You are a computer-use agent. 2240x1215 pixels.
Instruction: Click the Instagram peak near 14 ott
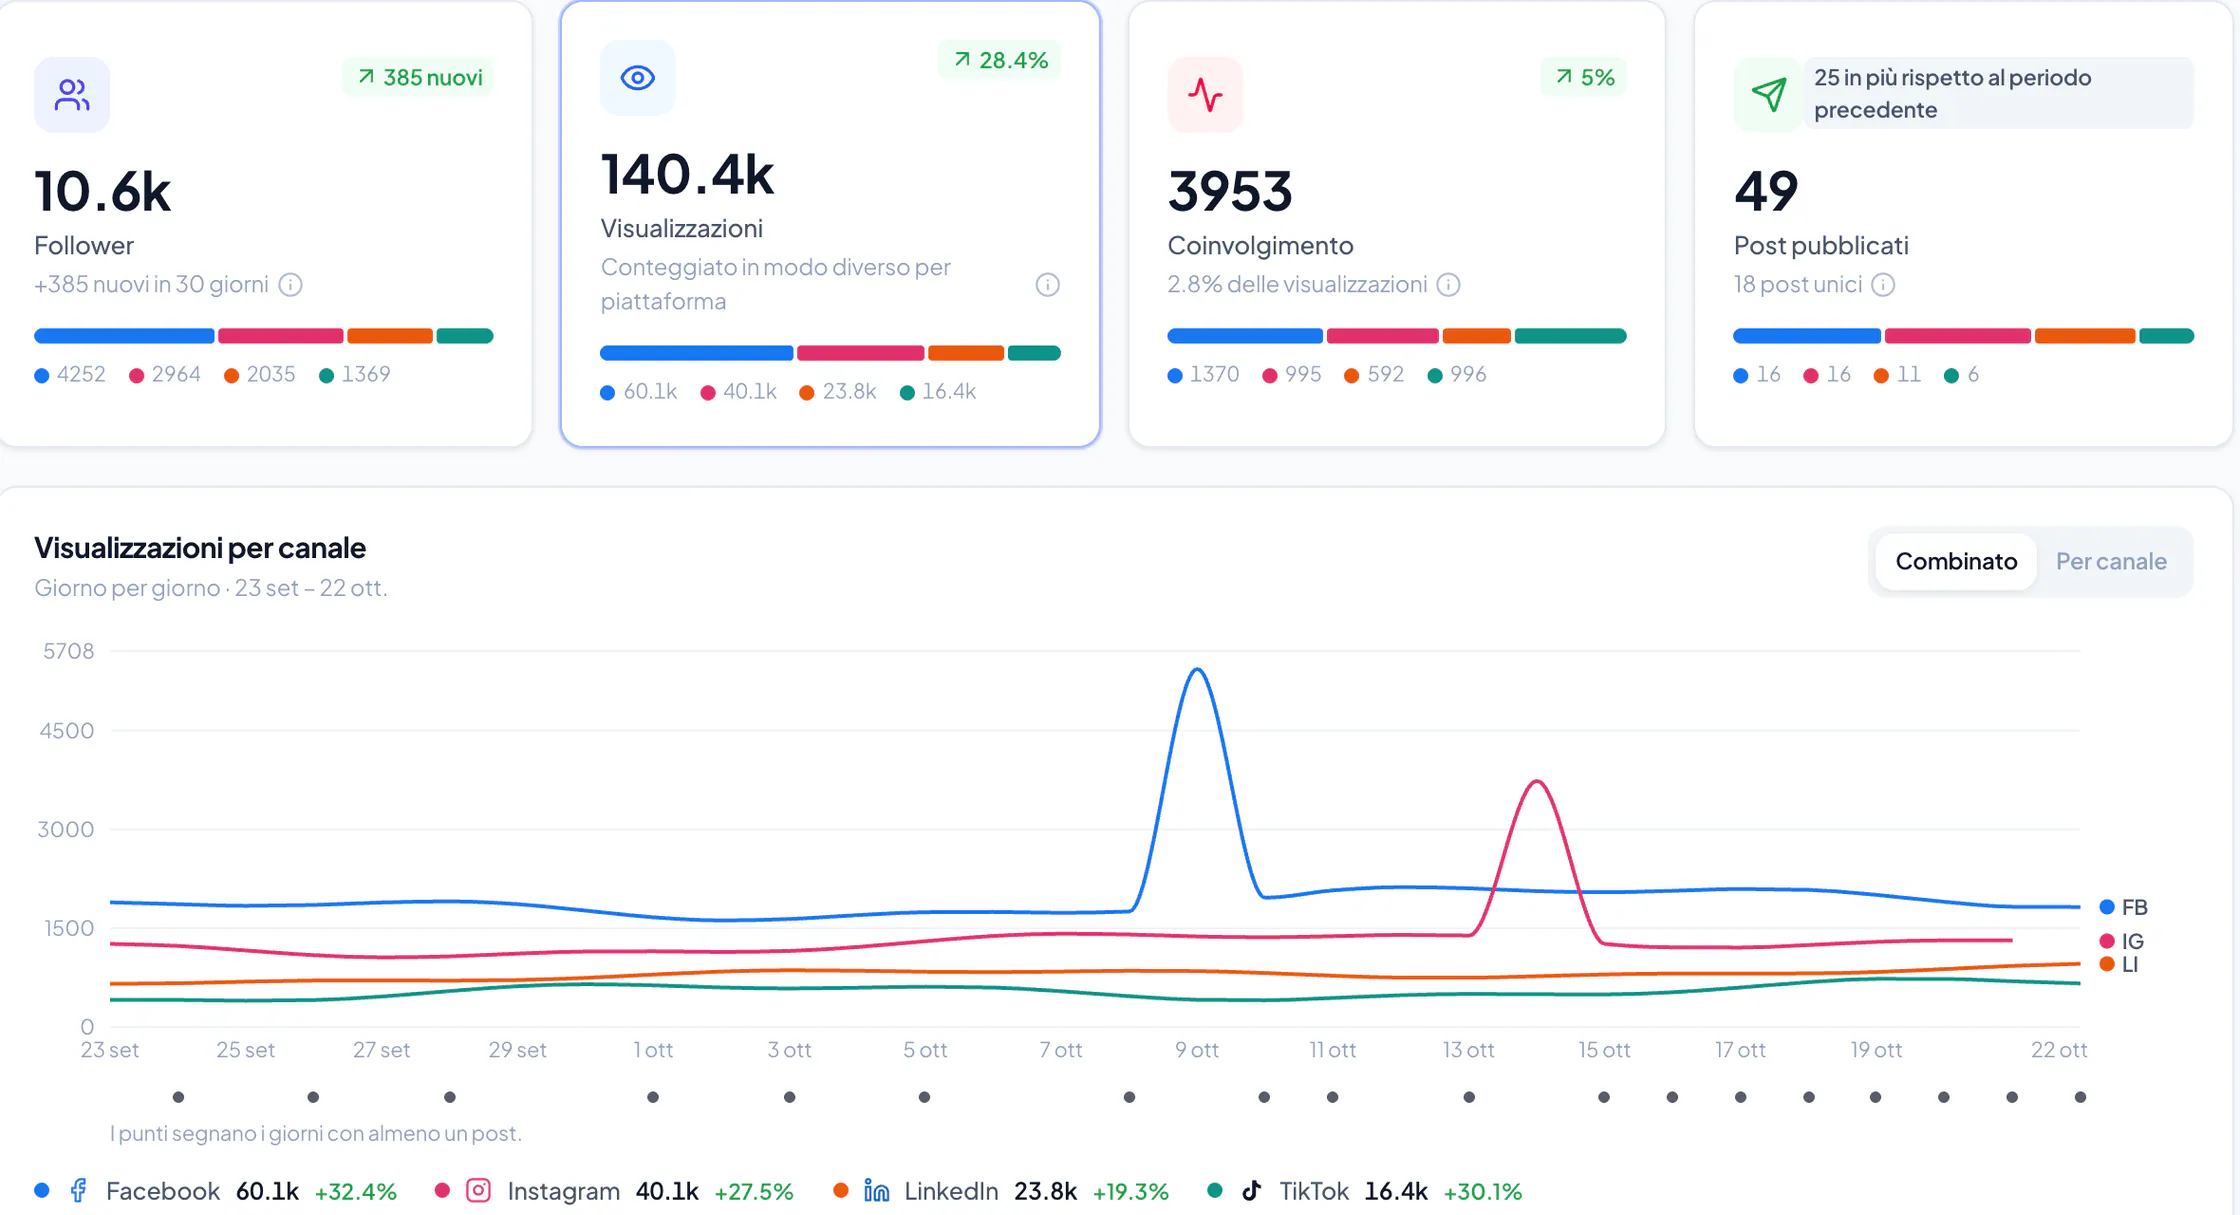[x=1537, y=781]
